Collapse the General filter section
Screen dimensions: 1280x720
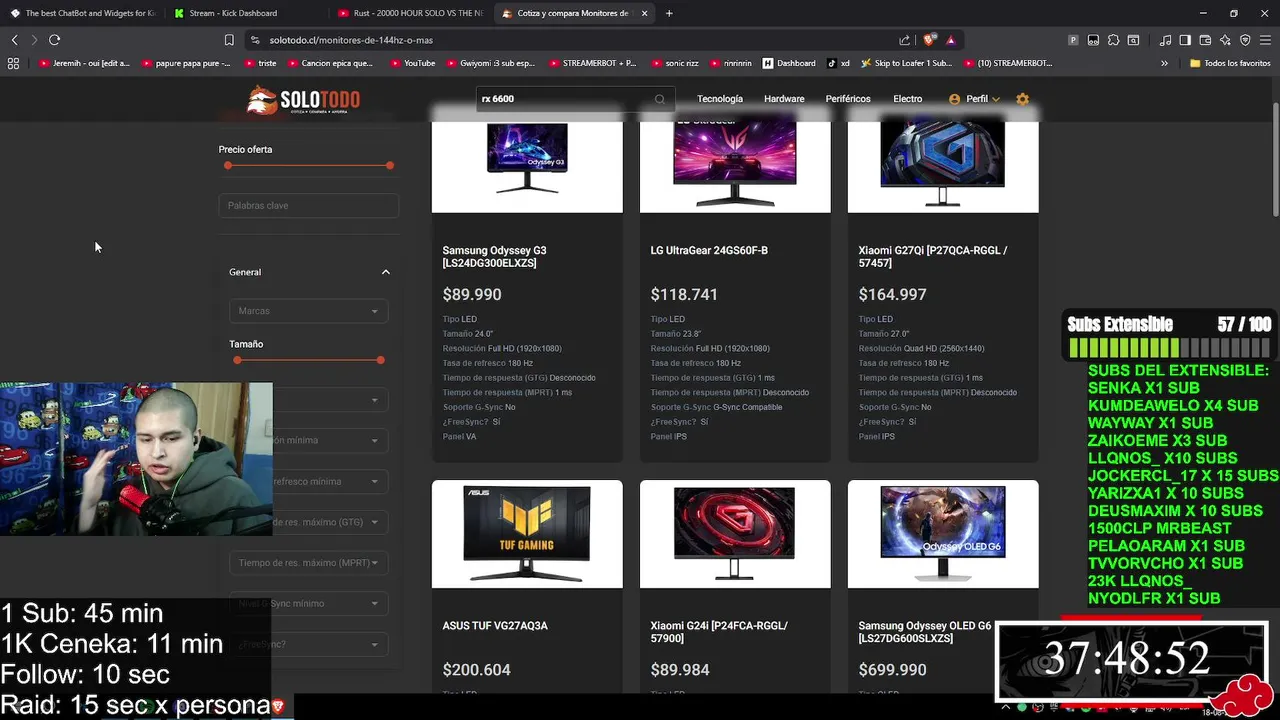click(x=385, y=272)
